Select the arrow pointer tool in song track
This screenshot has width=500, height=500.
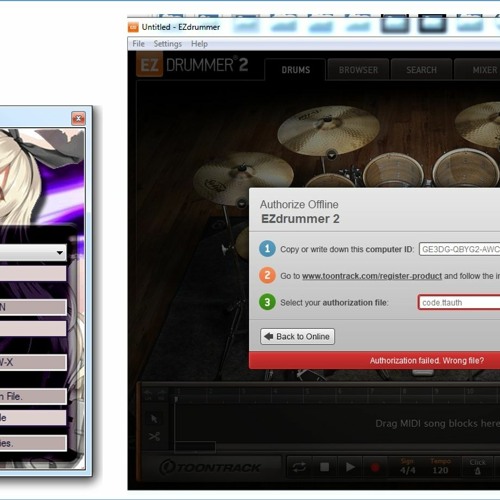pyautogui.click(x=154, y=419)
